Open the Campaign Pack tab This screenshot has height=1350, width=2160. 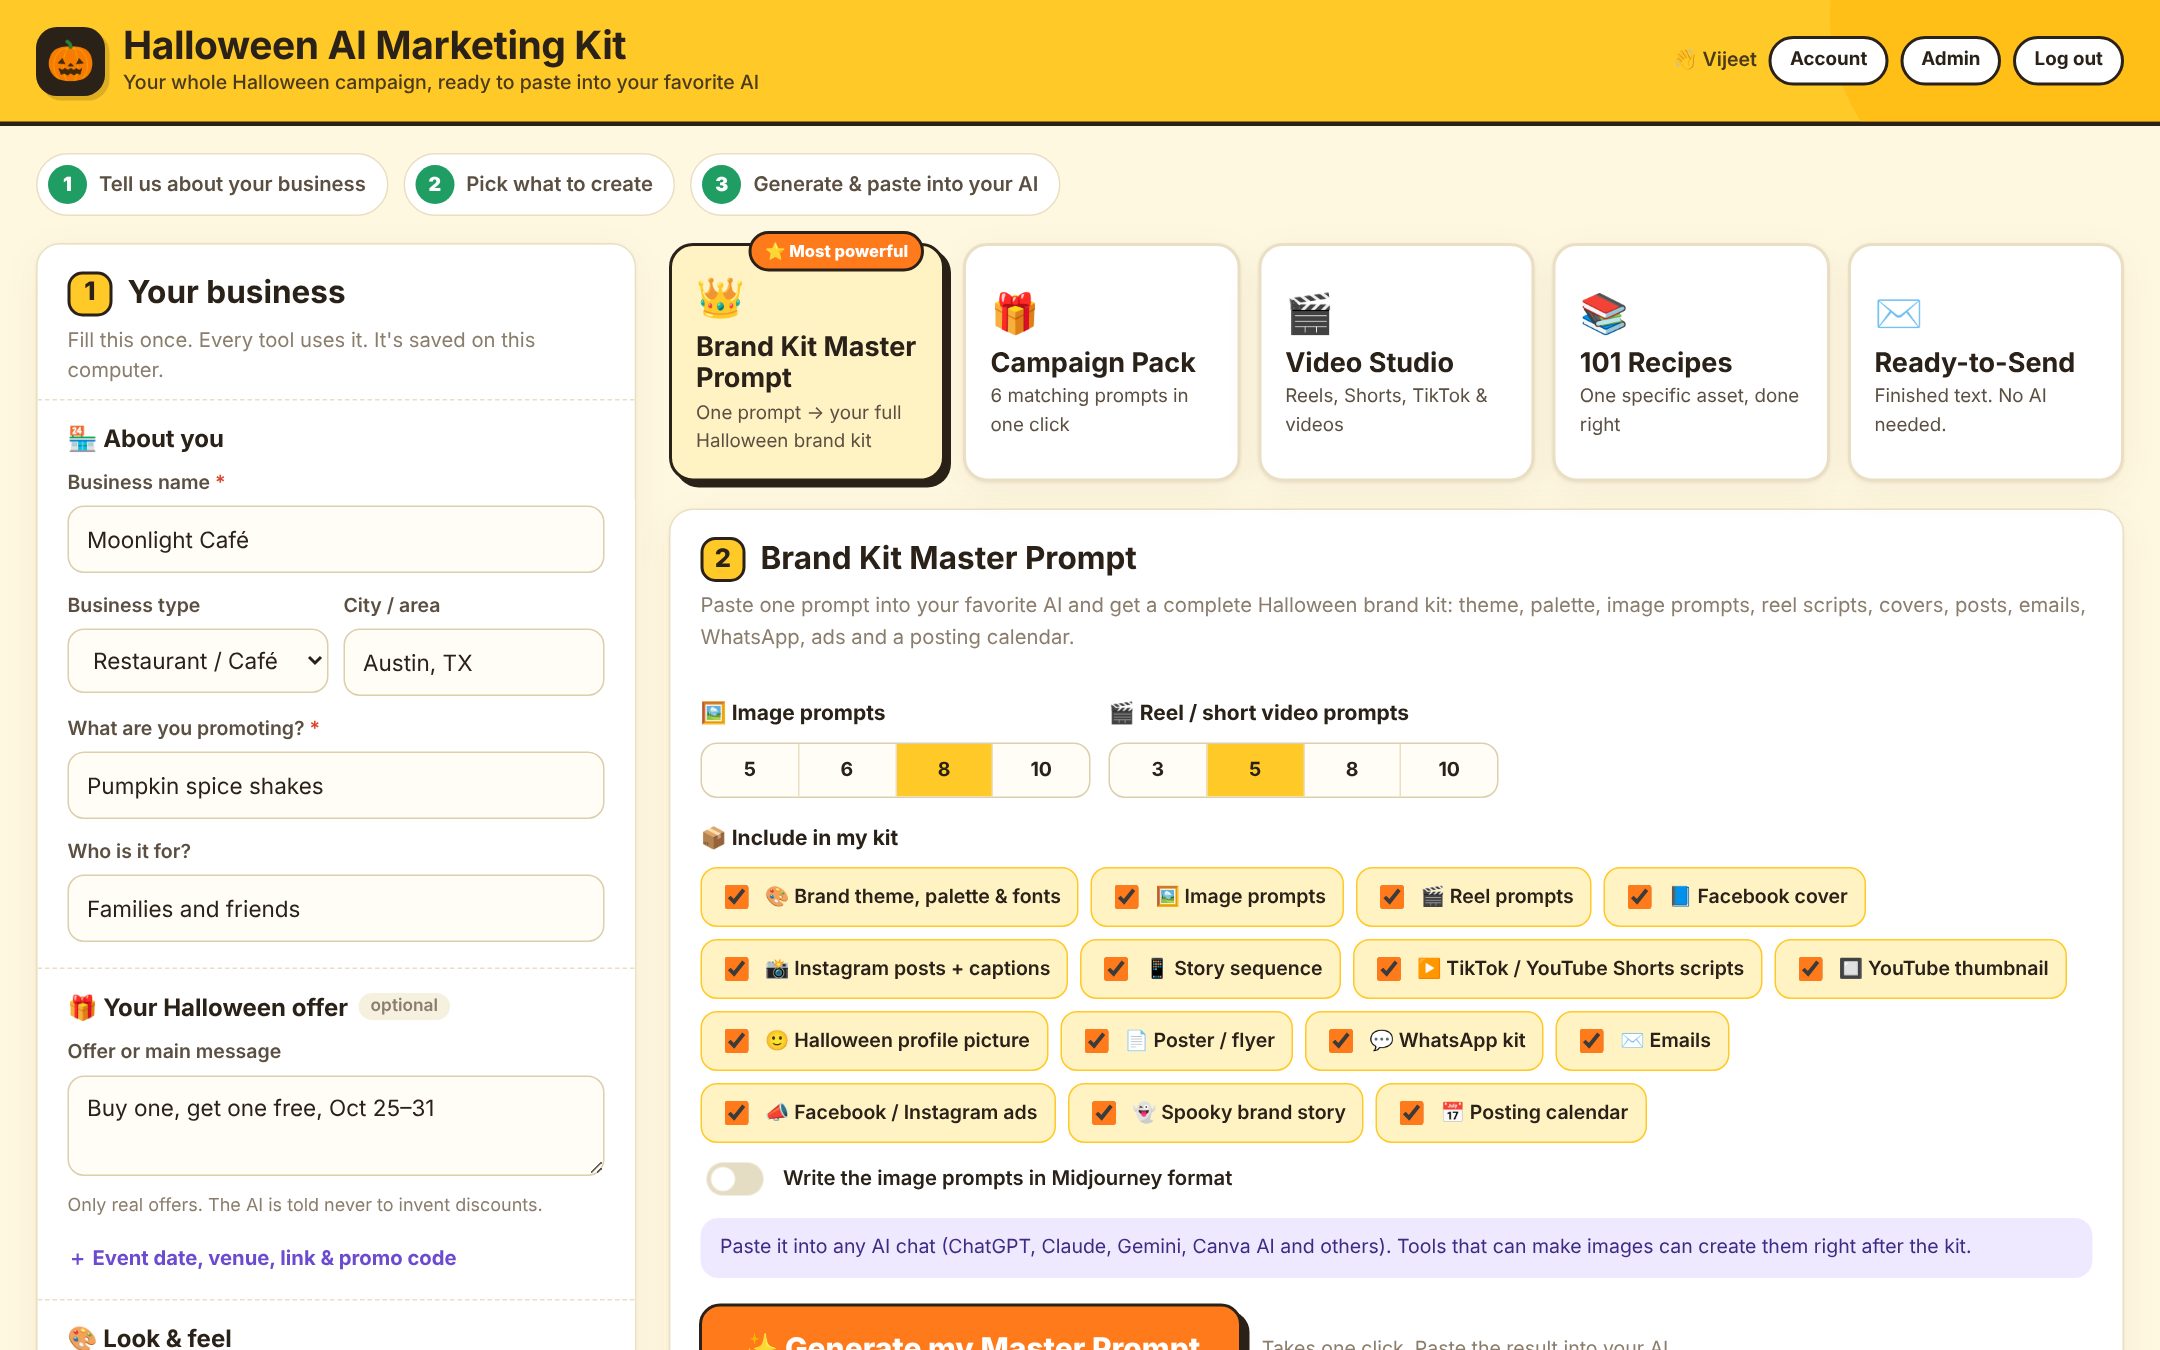tap(1101, 363)
